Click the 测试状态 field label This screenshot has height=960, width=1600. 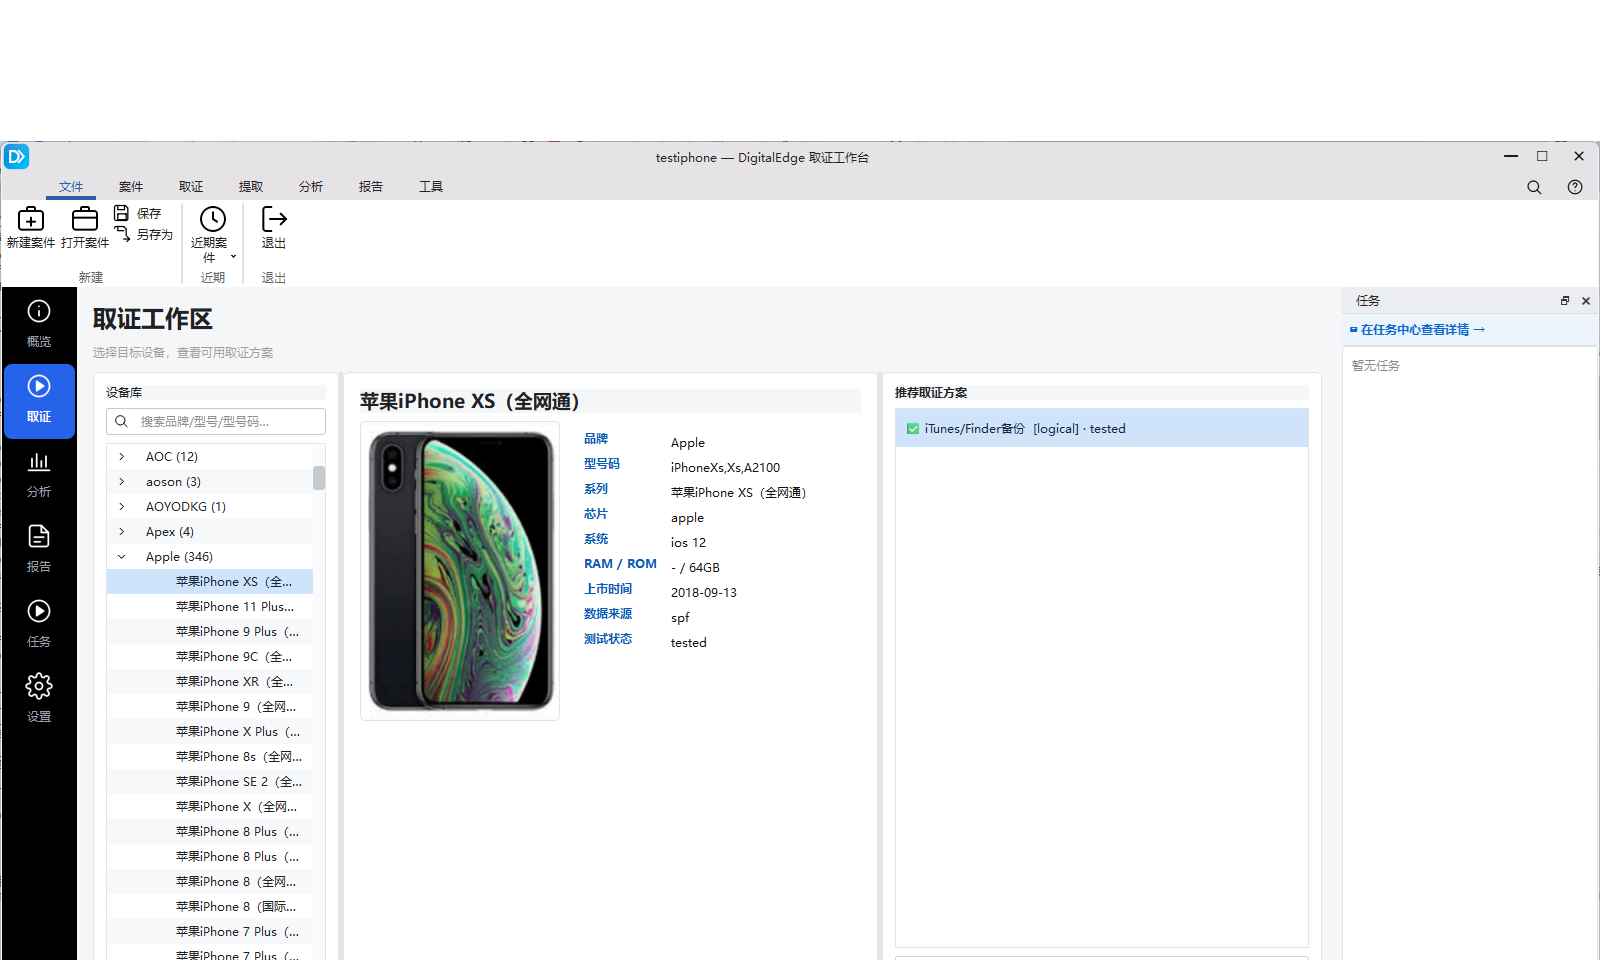(x=608, y=639)
